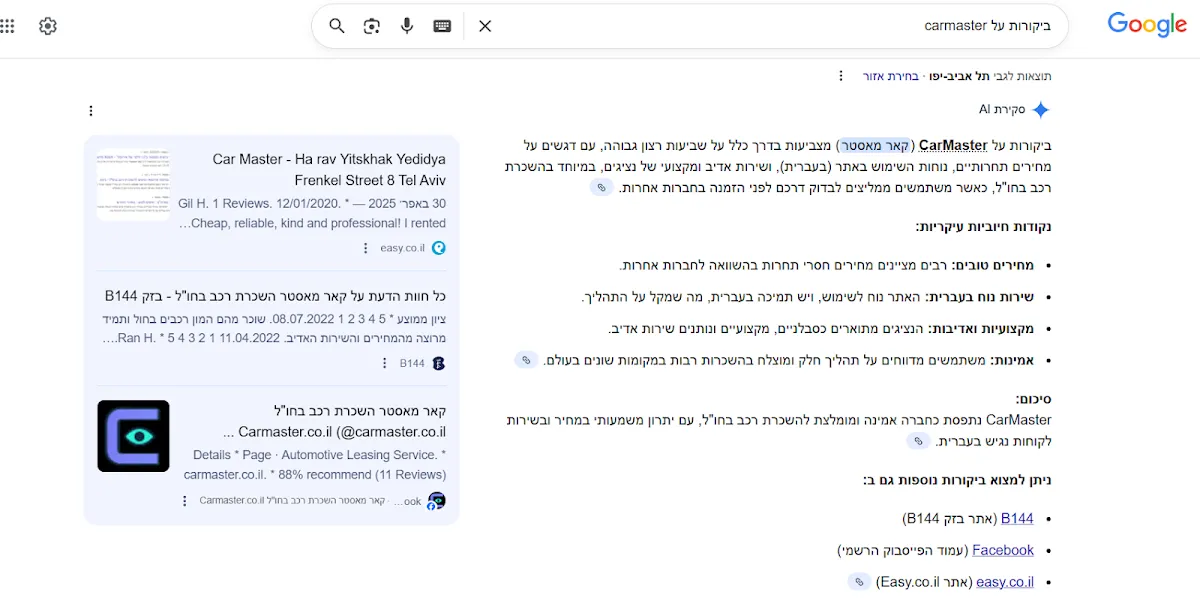The image size is (1200, 598).
Task: Open the easy.co.il link in list
Action: pyautogui.click(x=1005, y=582)
